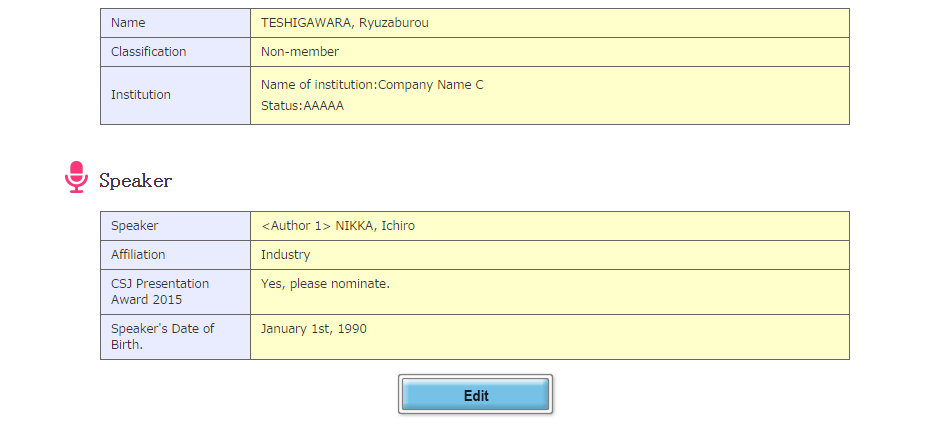Click the Name row label

click(128, 23)
